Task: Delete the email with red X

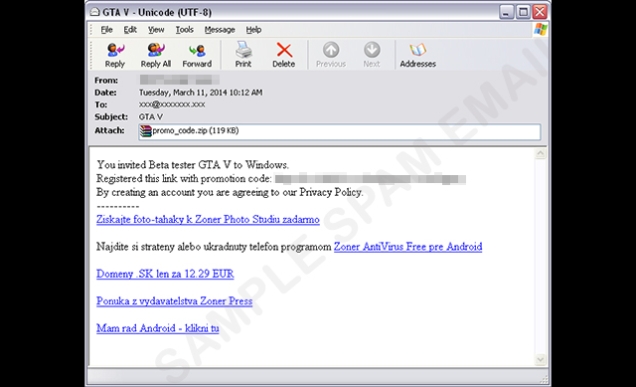Action: (x=284, y=56)
